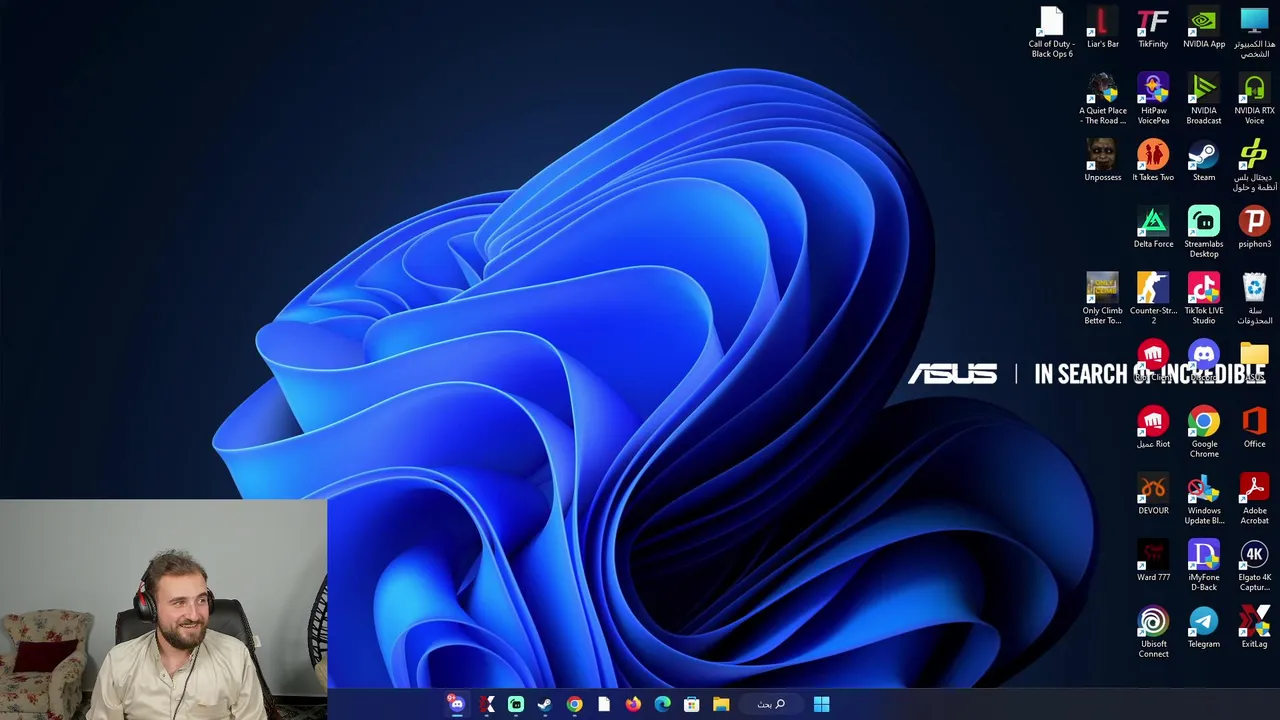Click the webcam overlay video
Viewport: 1280px width, 720px height.
click(x=163, y=609)
